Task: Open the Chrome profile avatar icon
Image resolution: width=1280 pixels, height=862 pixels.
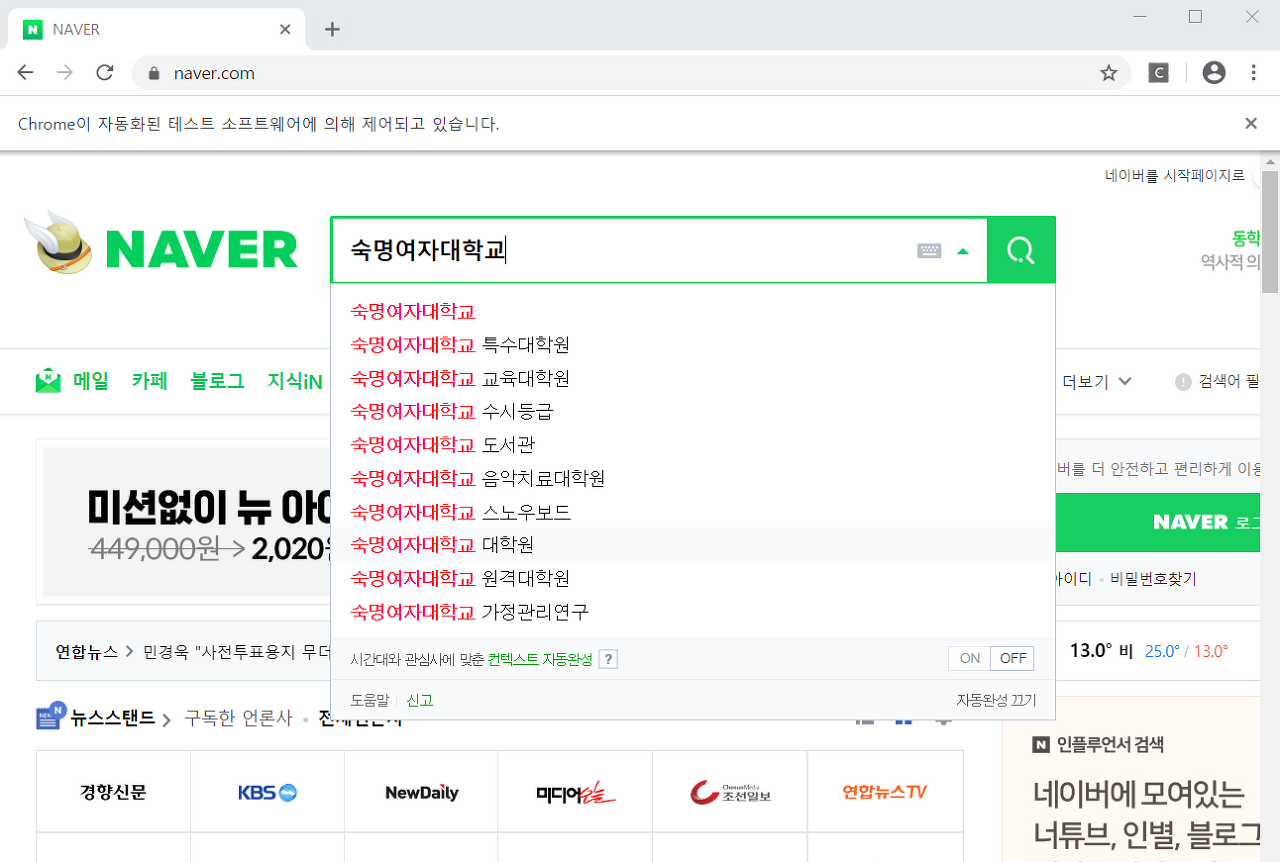Action: 1214,73
